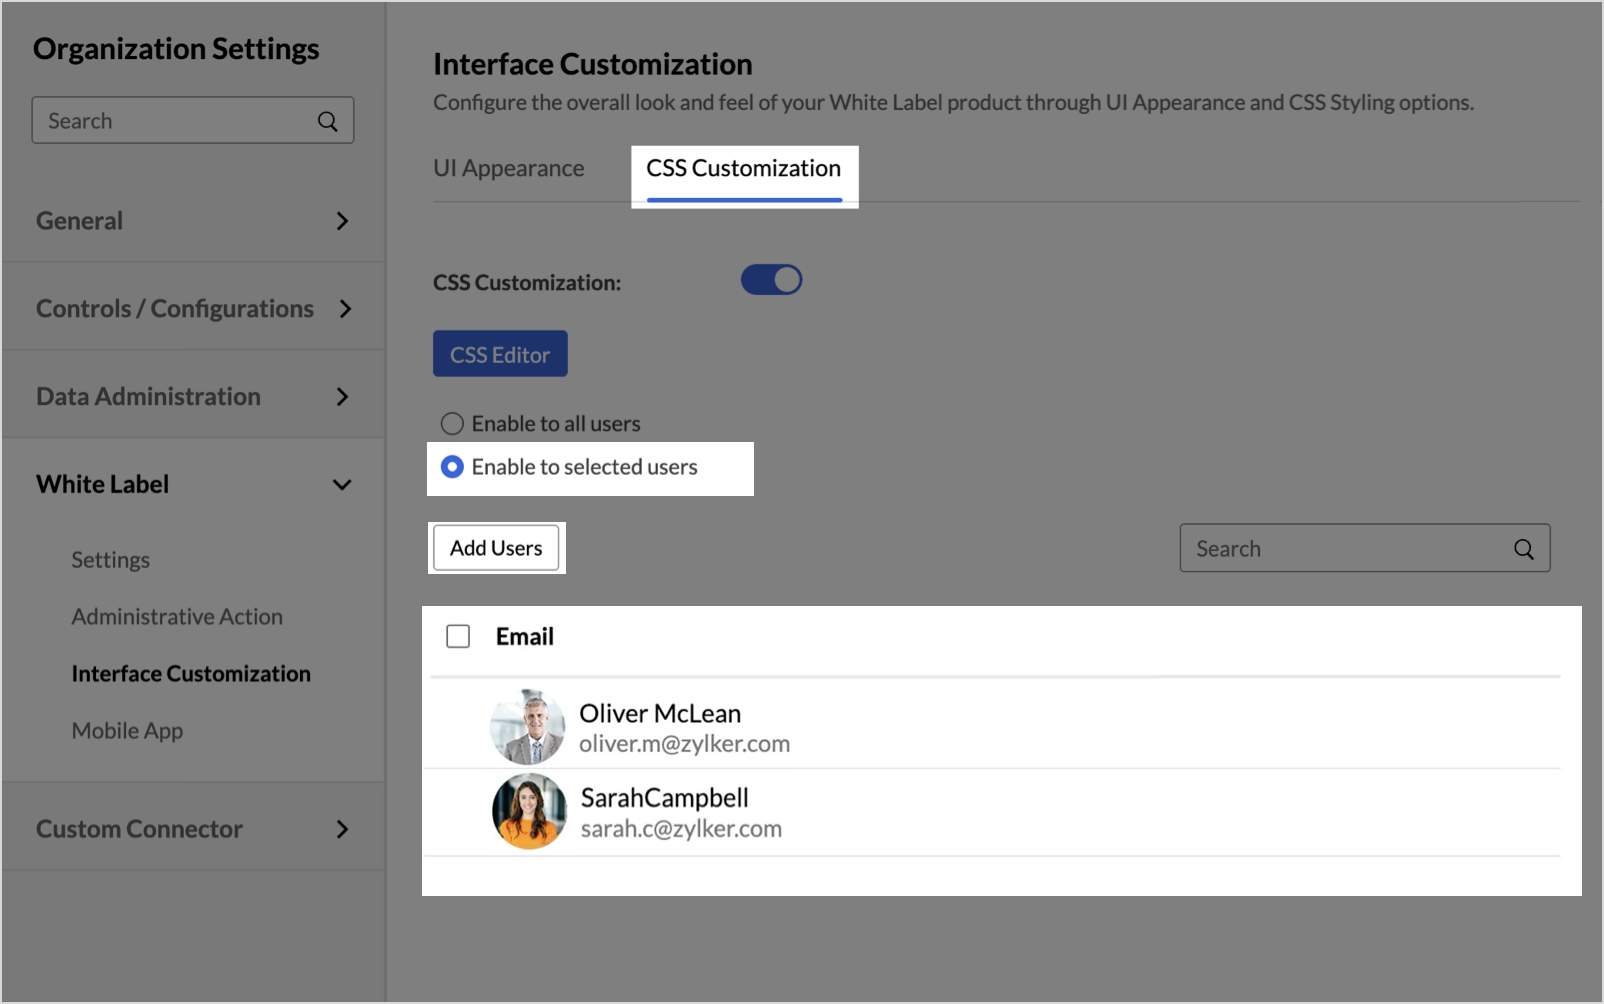Focus the Organization Settings search field
This screenshot has width=1604, height=1004.
(175, 121)
